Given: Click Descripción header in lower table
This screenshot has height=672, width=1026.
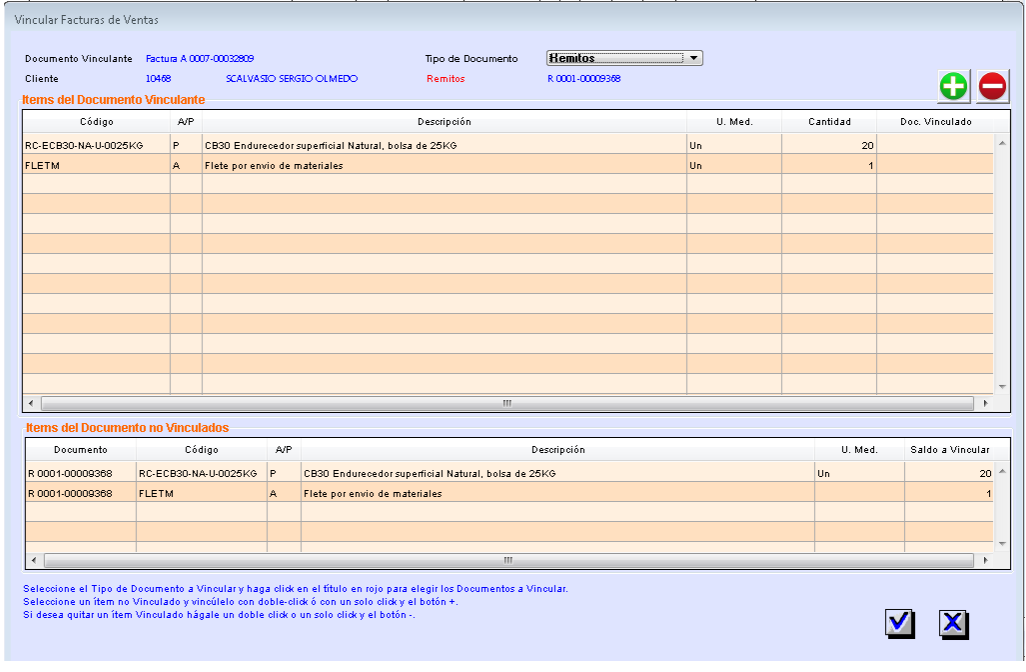Looking at the screenshot, I should pos(557,450).
